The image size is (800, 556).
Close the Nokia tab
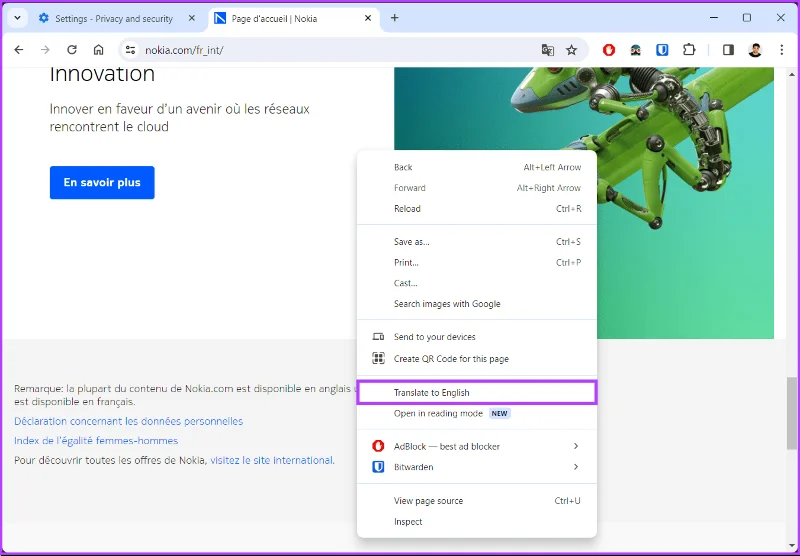(368, 18)
